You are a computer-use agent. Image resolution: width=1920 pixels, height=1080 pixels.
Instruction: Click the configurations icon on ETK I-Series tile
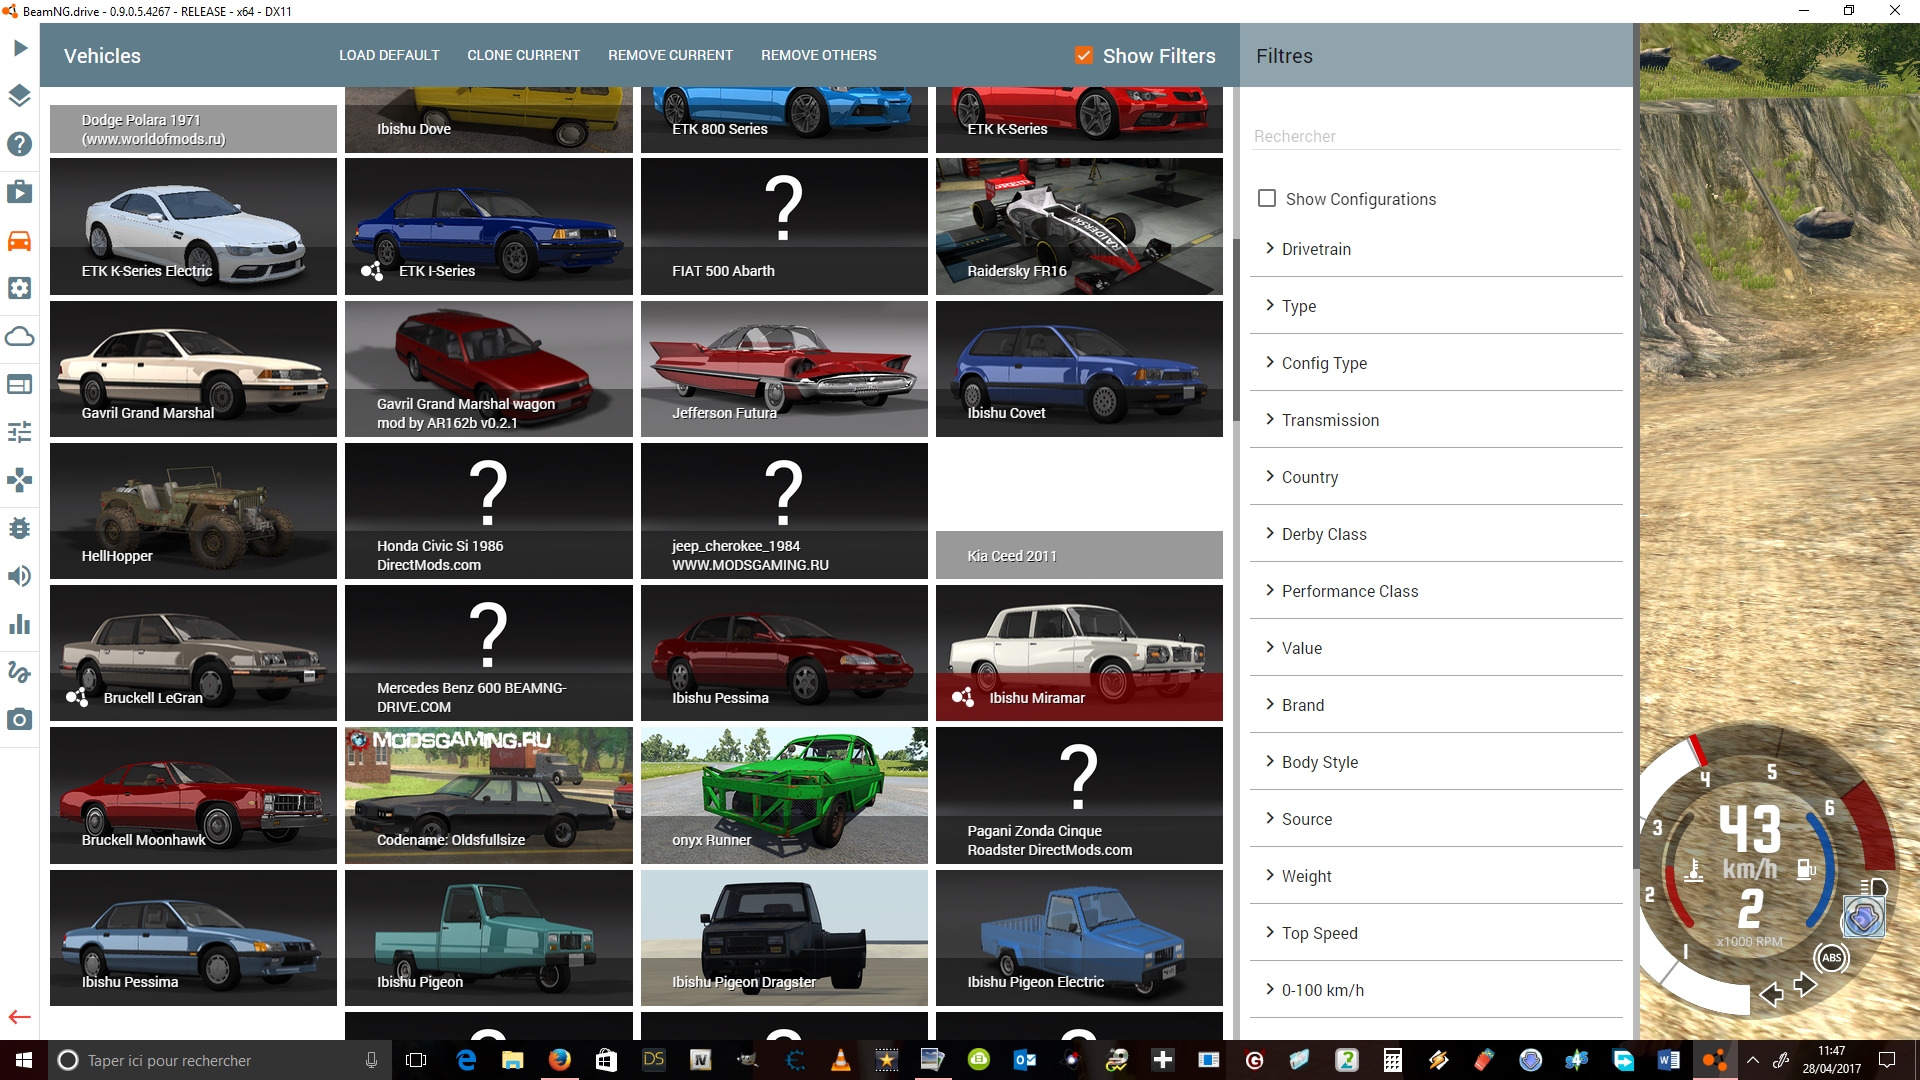coord(372,271)
